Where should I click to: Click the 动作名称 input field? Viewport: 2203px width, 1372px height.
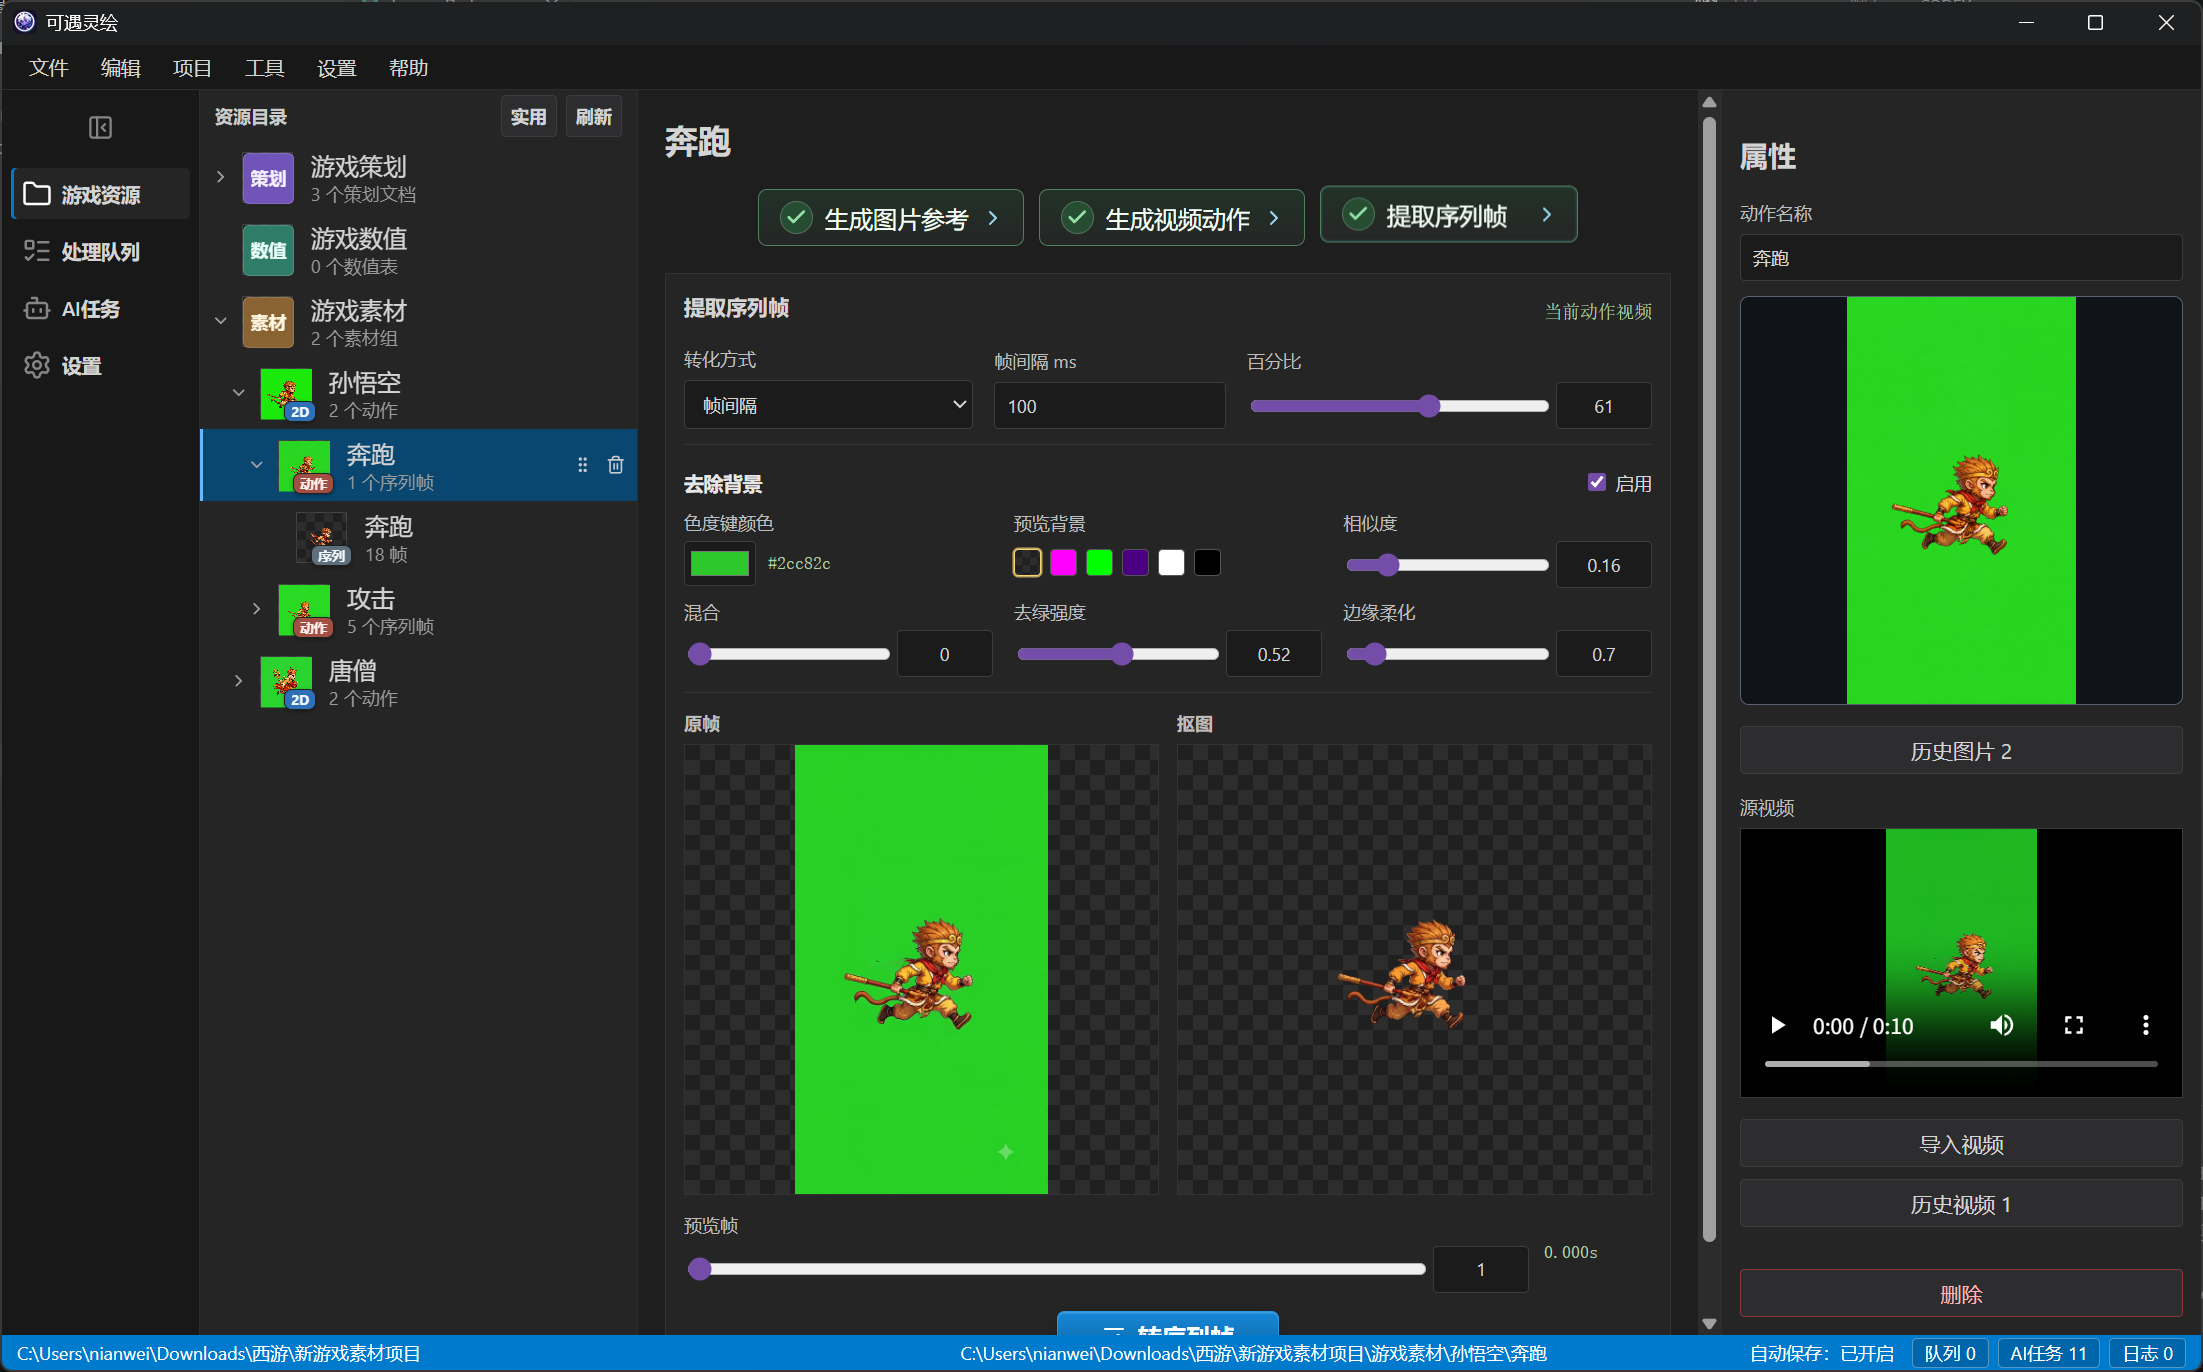pyautogui.click(x=1960, y=258)
